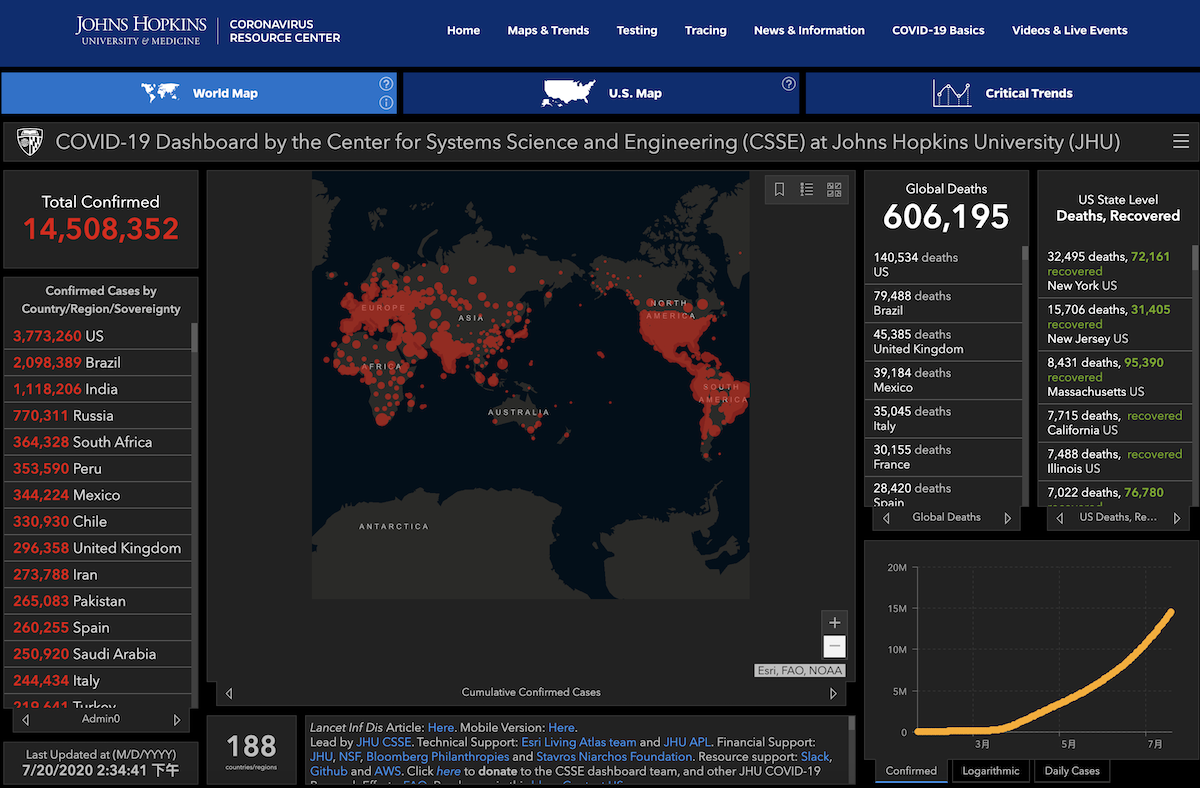
Task: Open Tracing in top navigation
Action: coord(706,30)
